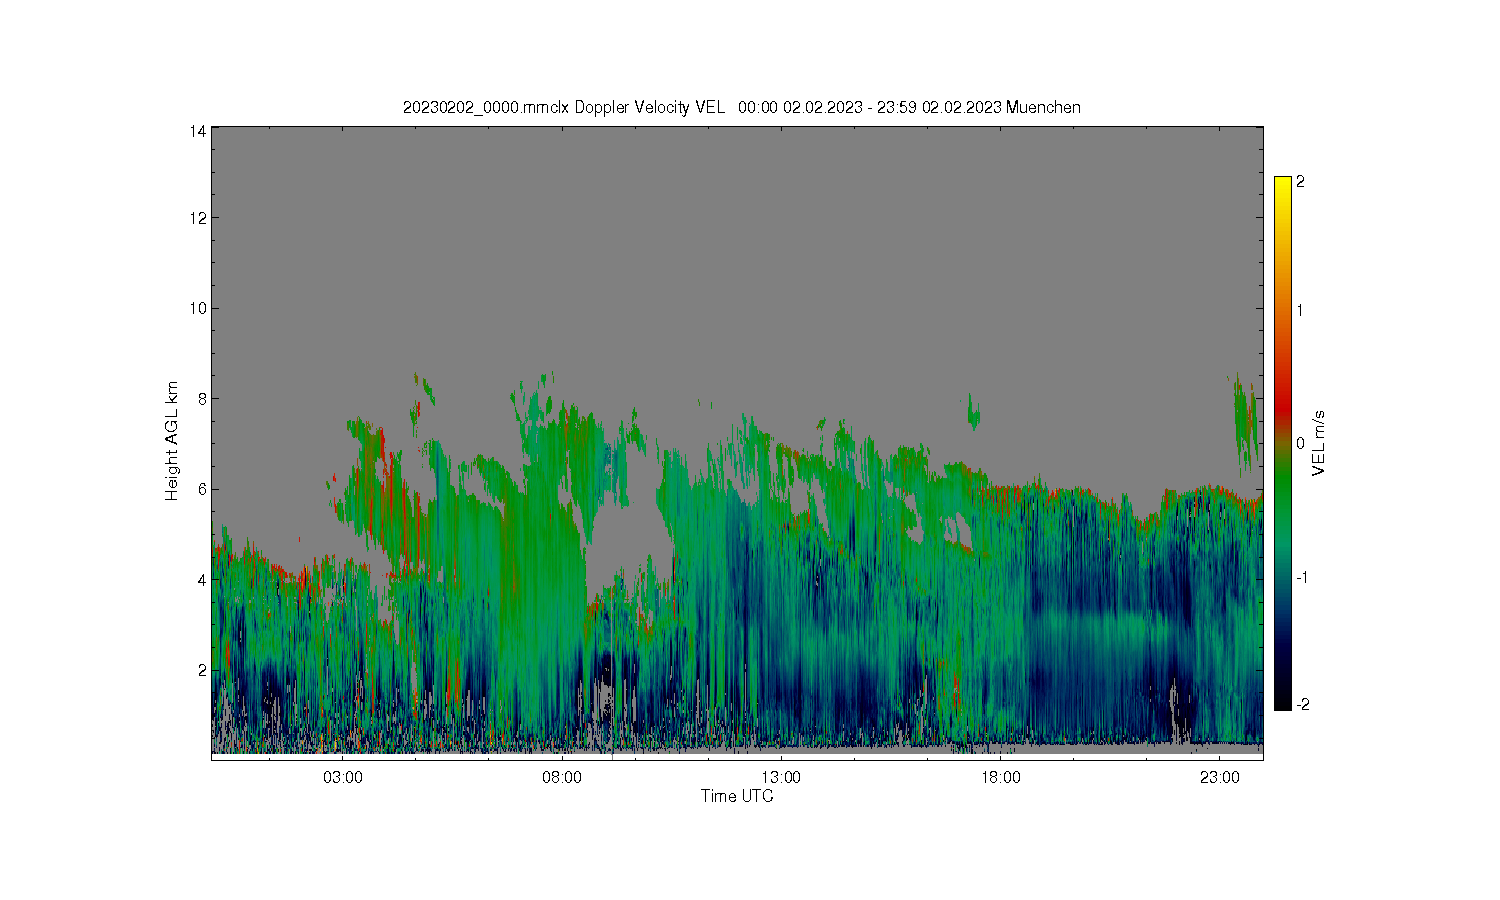This screenshot has width=1500, height=900.
Task: Click the 'VEL m/s' colorbar label
Action: coord(1319,443)
